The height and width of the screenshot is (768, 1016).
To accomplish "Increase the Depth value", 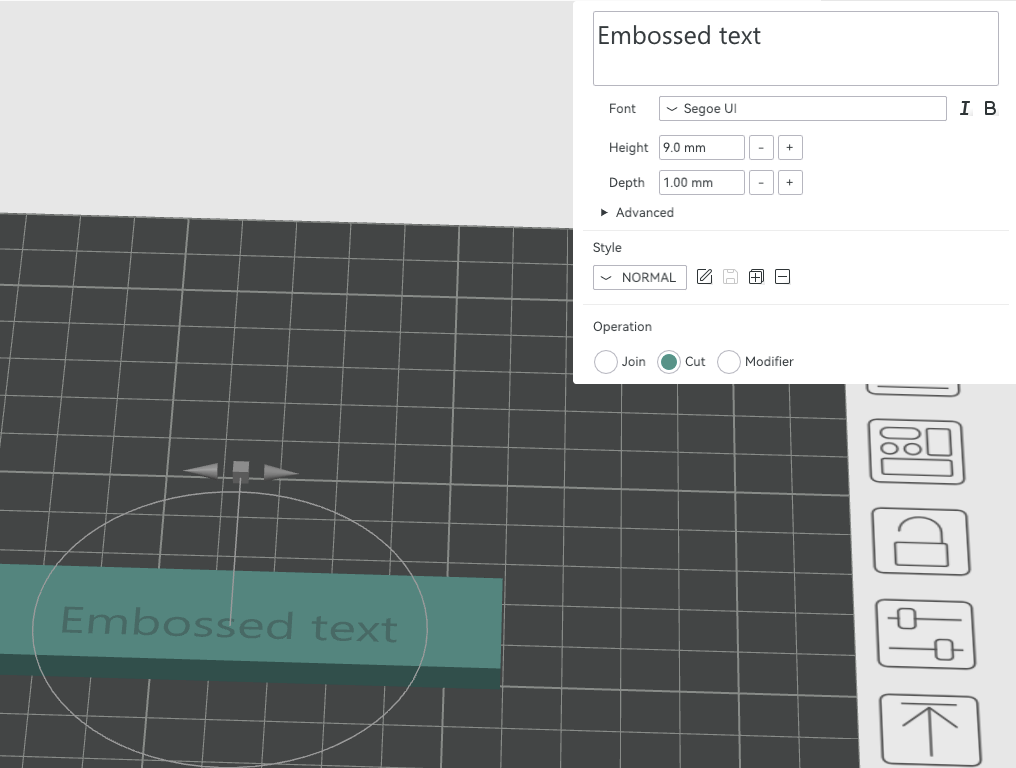I will coord(790,183).
